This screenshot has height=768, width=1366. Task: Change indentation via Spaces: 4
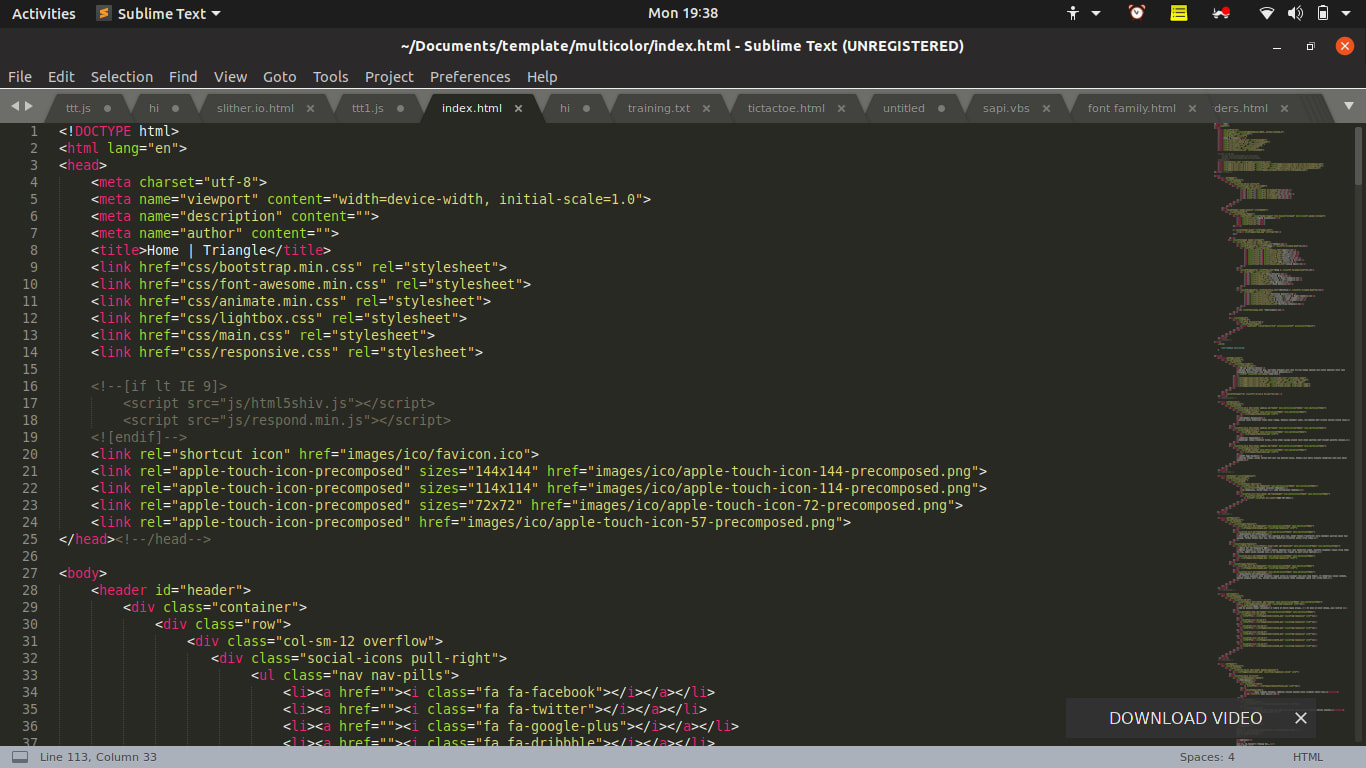pos(1207,757)
